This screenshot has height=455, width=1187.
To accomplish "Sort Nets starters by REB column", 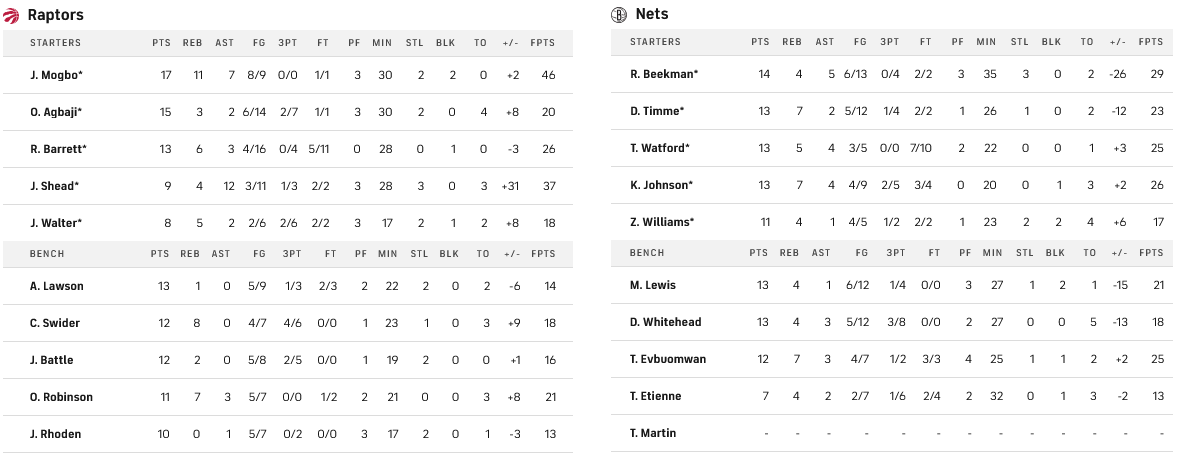I will click(x=791, y=42).
